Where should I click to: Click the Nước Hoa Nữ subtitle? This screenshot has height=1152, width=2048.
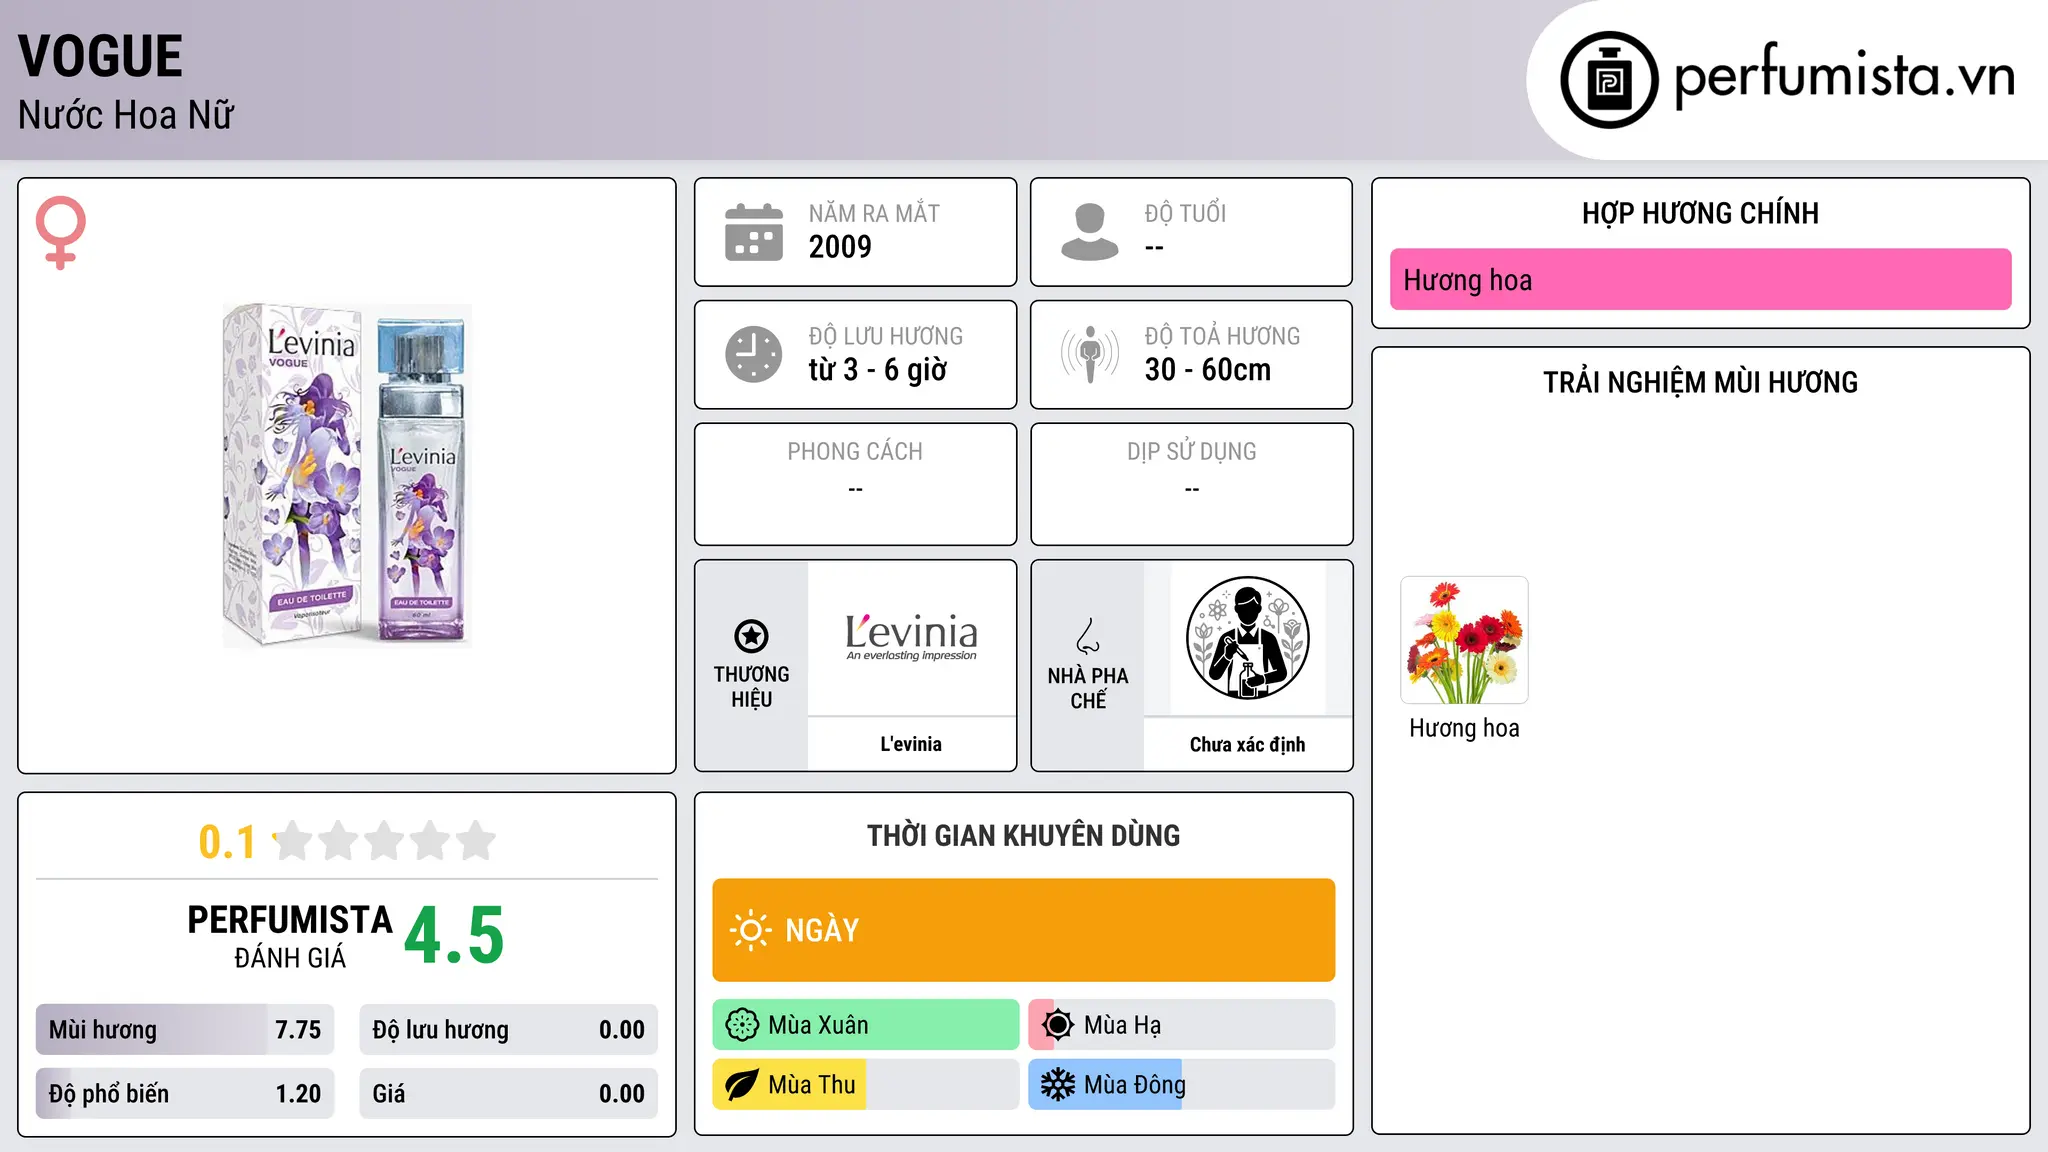pos(126,115)
